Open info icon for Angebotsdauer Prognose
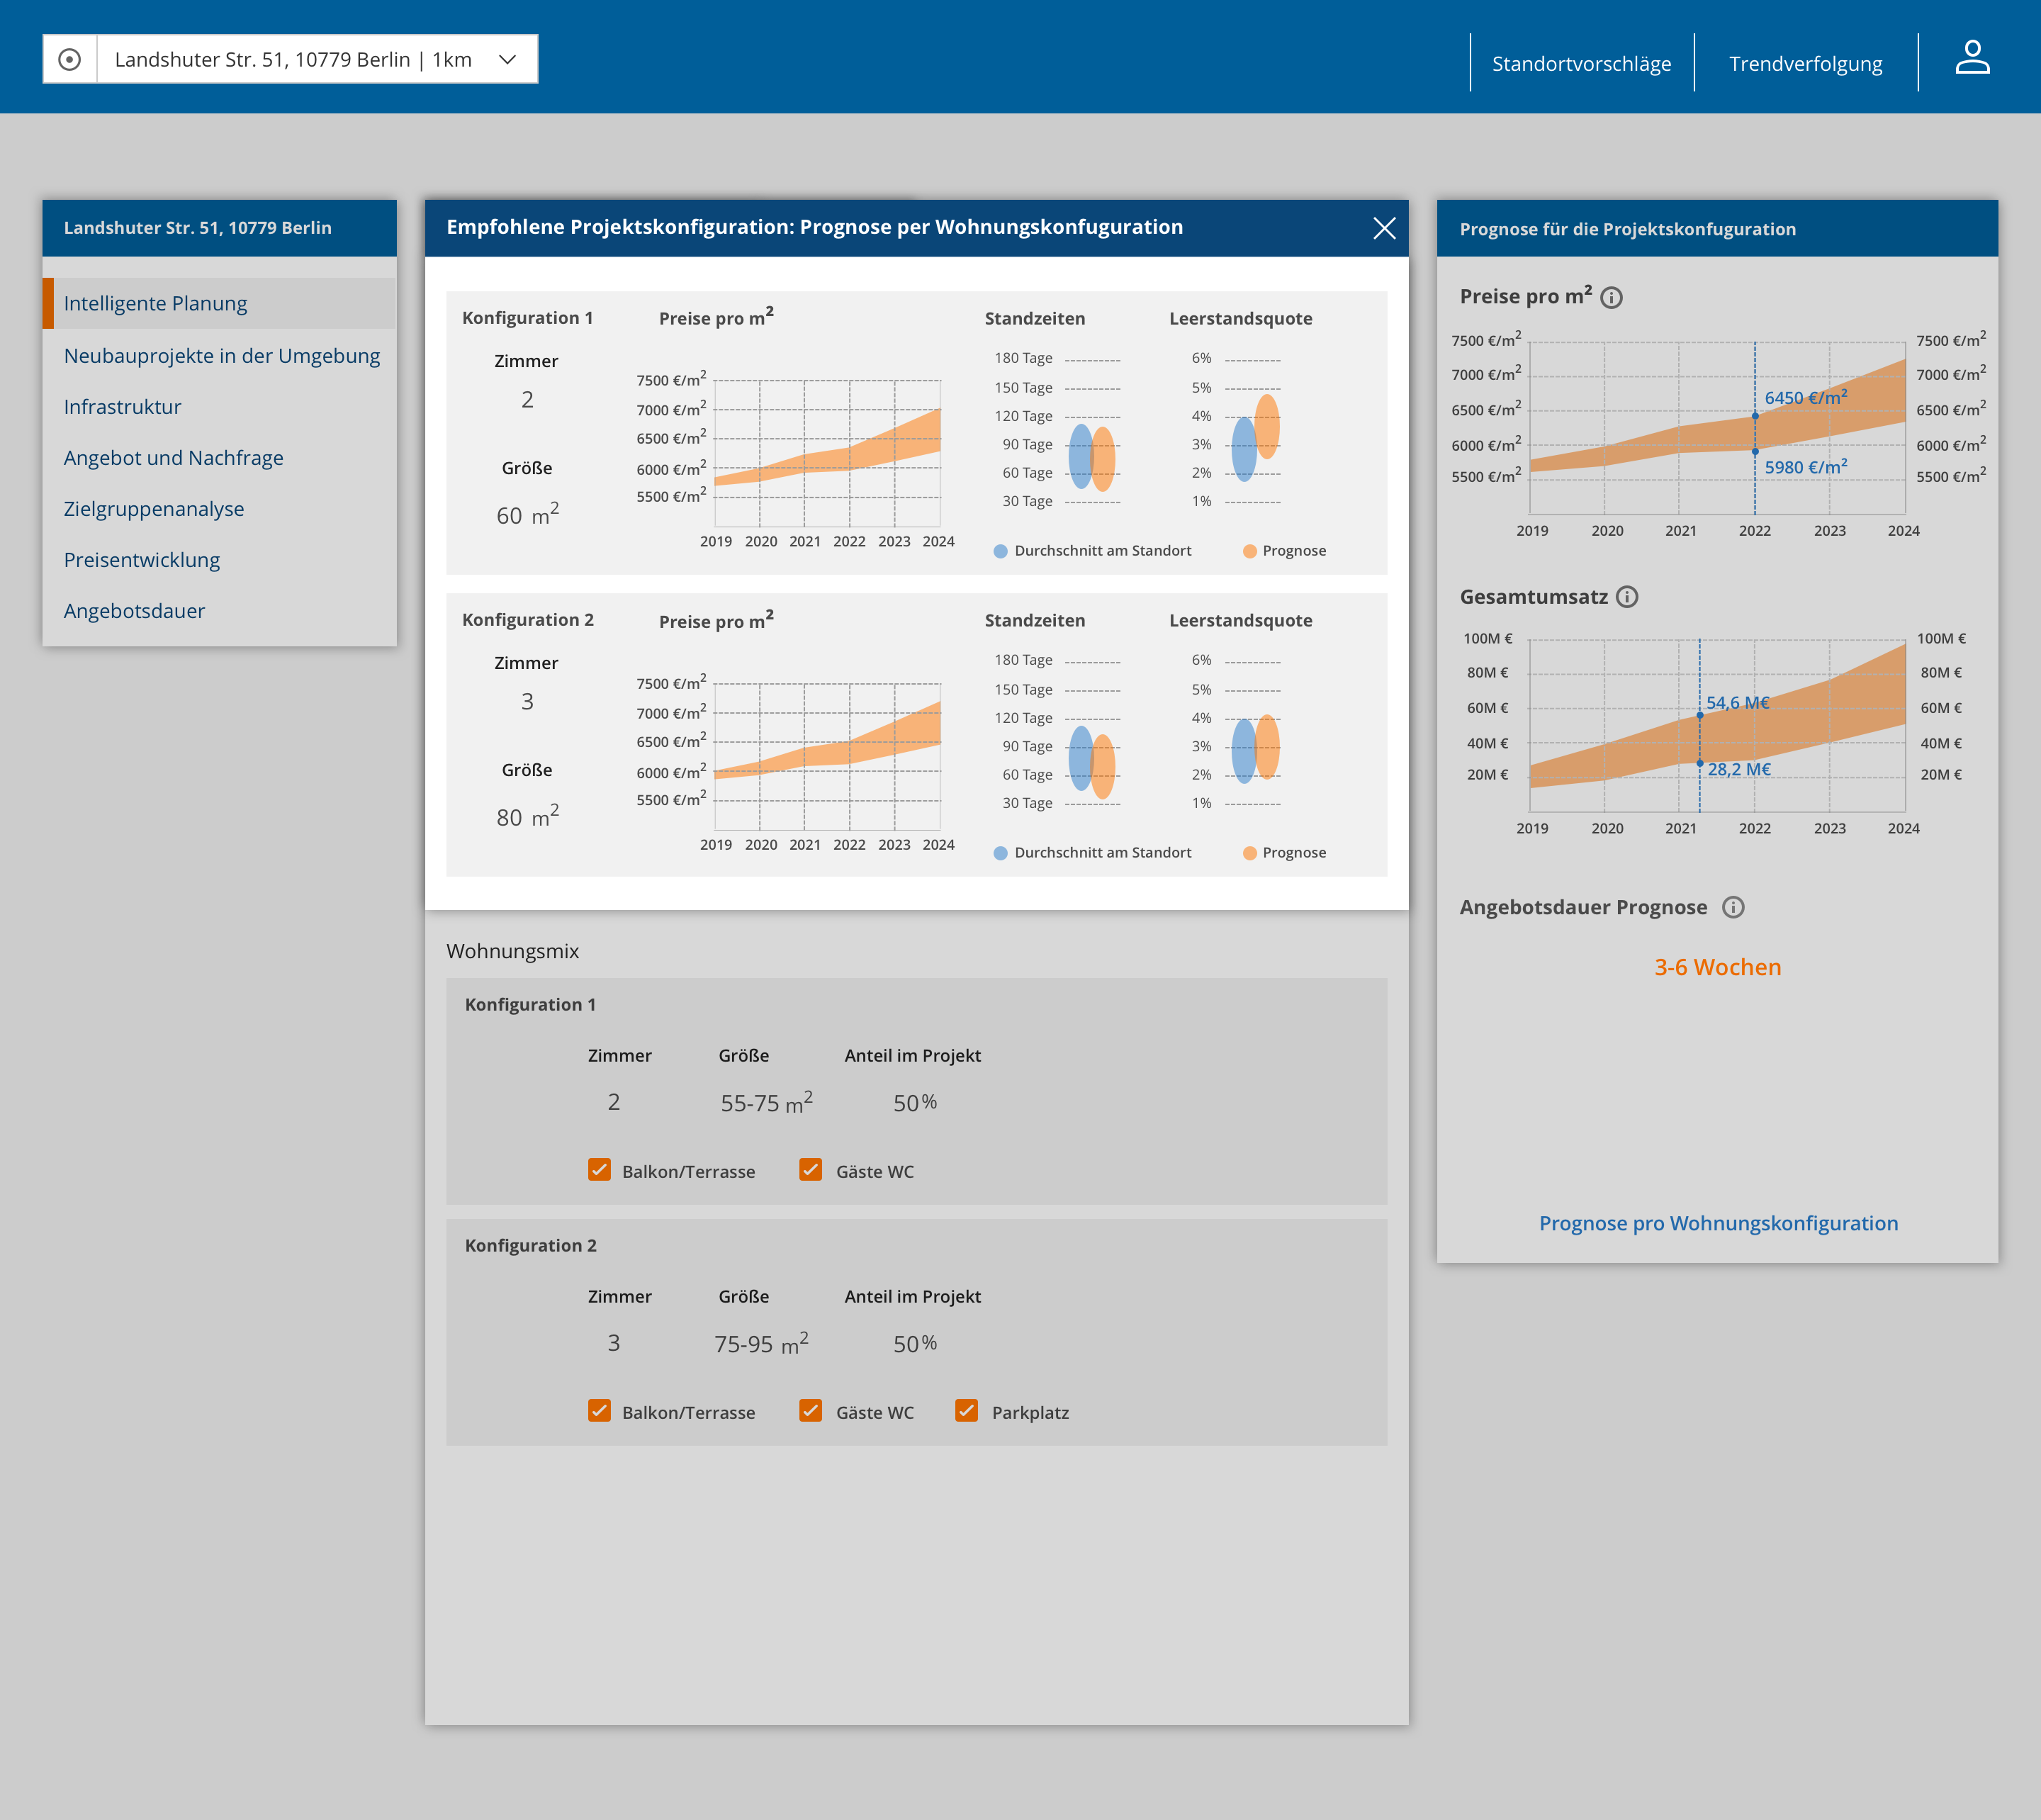 point(1734,907)
